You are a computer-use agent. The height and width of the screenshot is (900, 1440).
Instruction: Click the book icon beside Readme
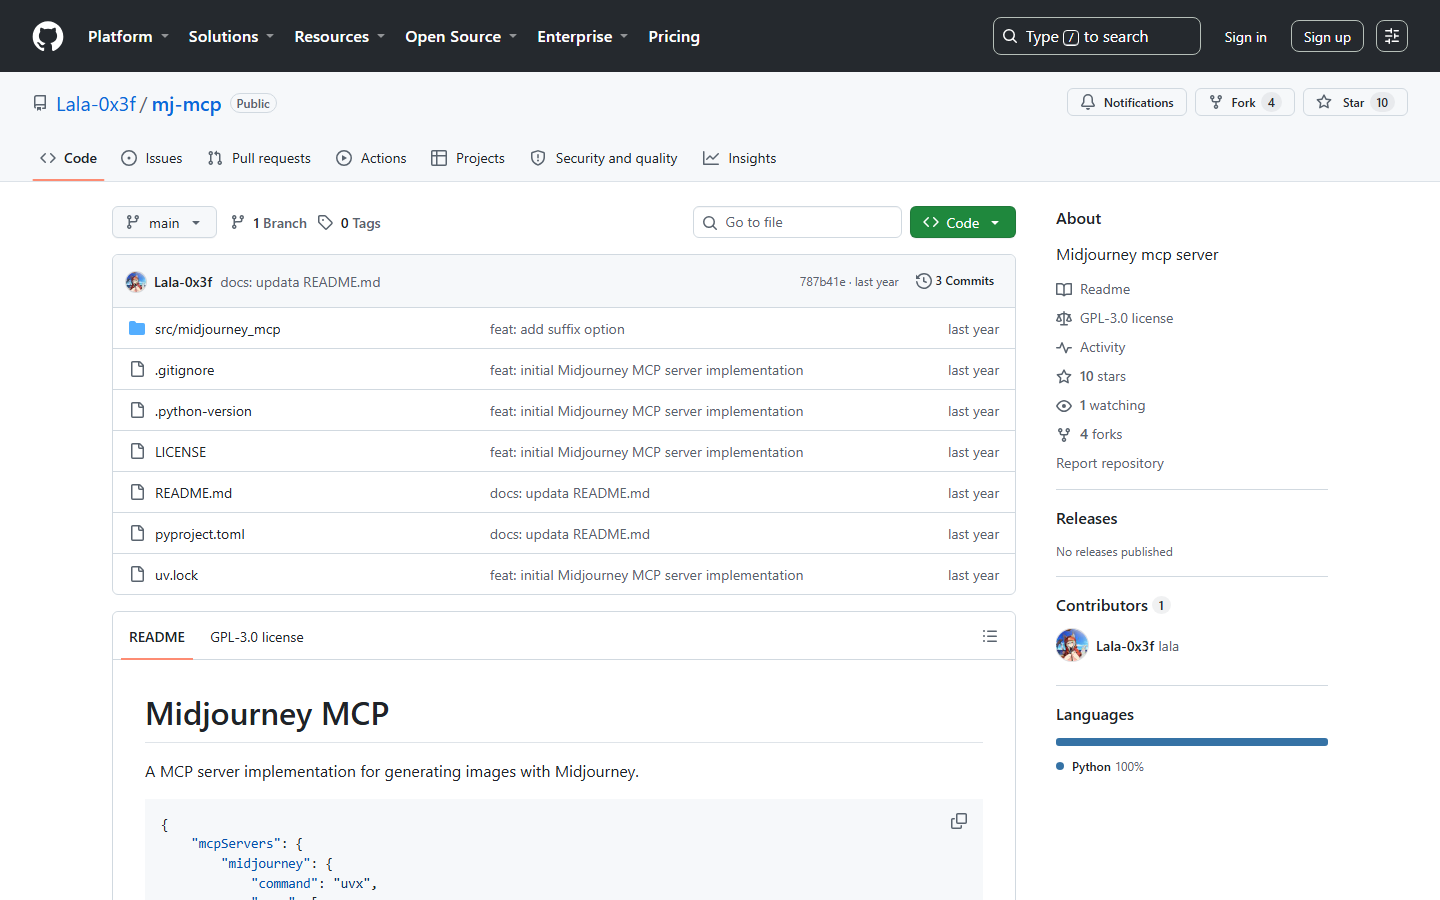click(x=1064, y=289)
